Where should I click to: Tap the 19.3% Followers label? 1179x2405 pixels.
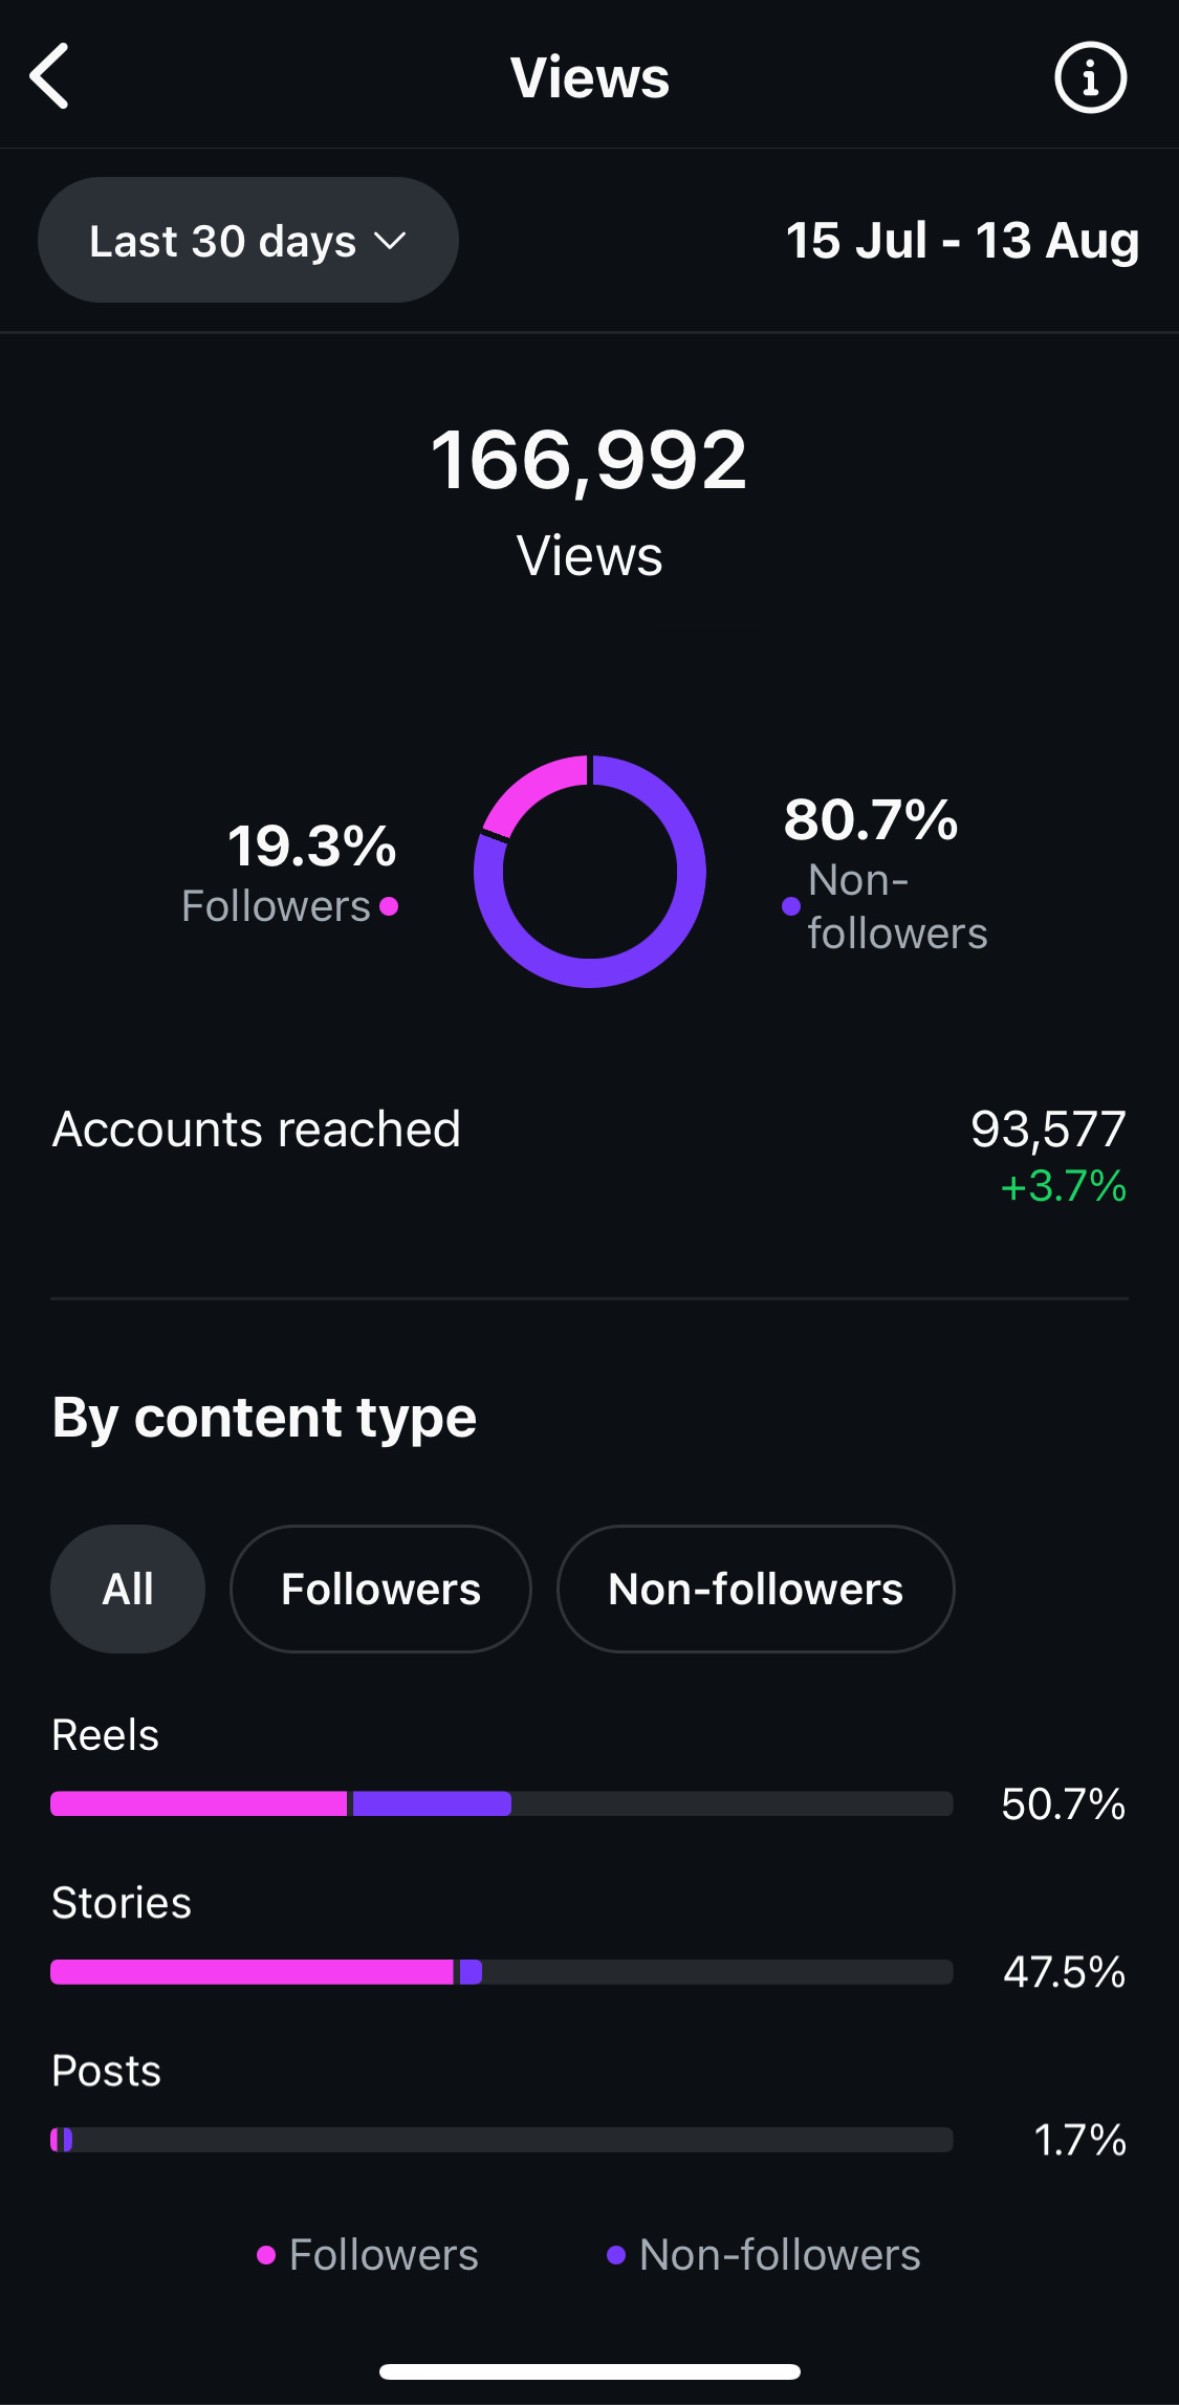coord(300,872)
